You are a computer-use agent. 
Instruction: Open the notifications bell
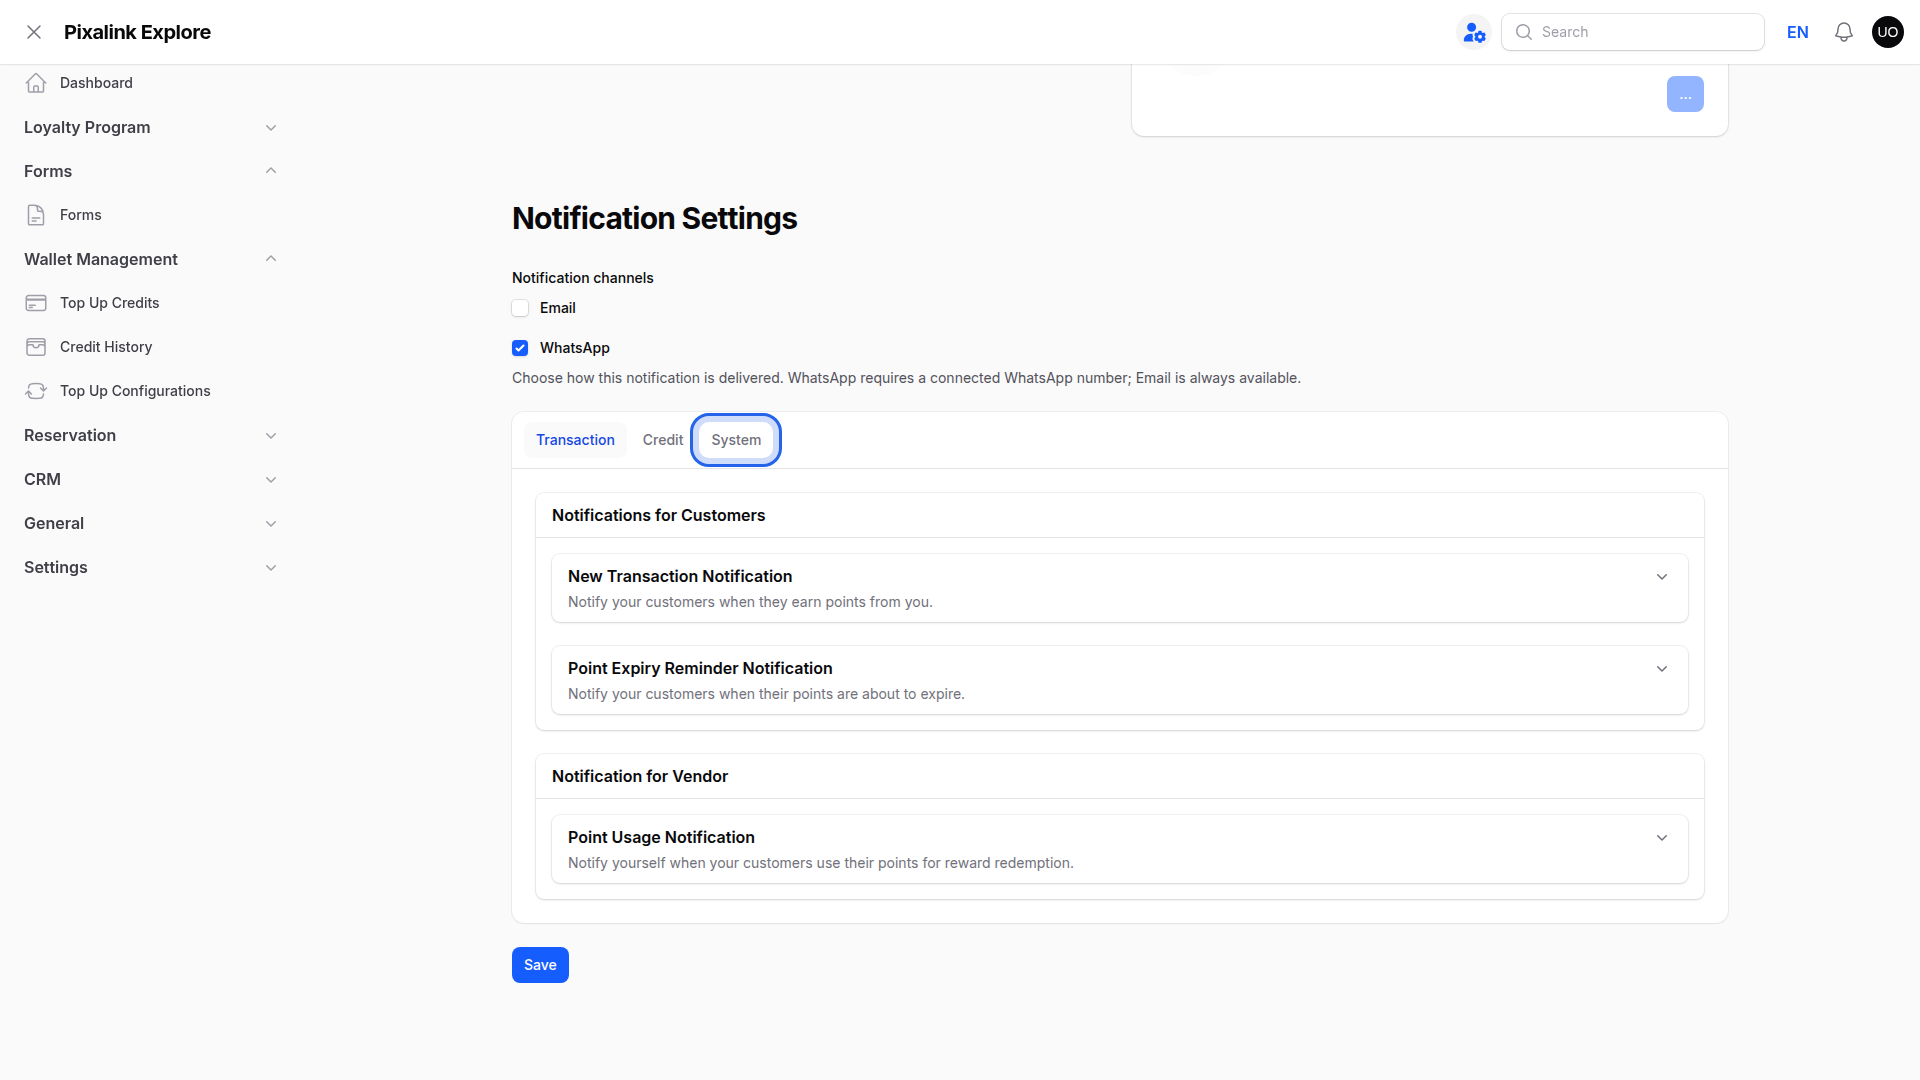click(1844, 32)
